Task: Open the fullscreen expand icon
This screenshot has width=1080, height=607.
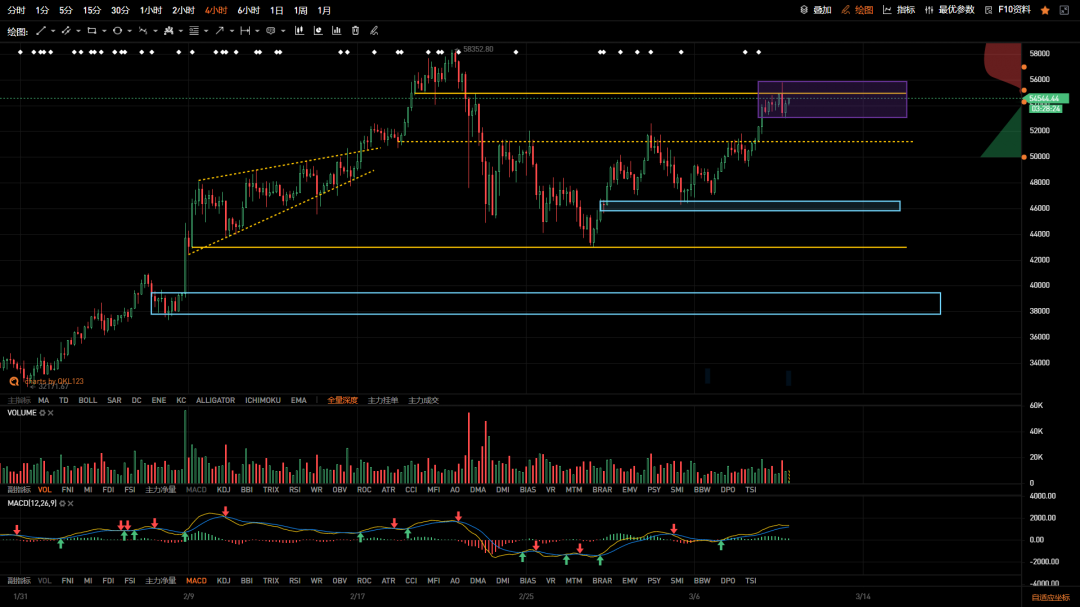Action: [x=1065, y=10]
